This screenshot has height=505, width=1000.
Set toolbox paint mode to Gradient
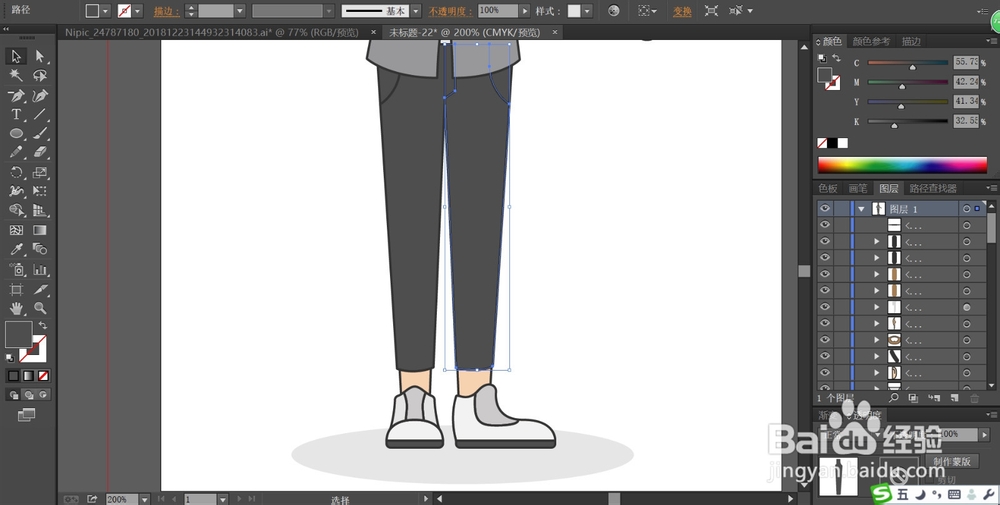coord(28,376)
